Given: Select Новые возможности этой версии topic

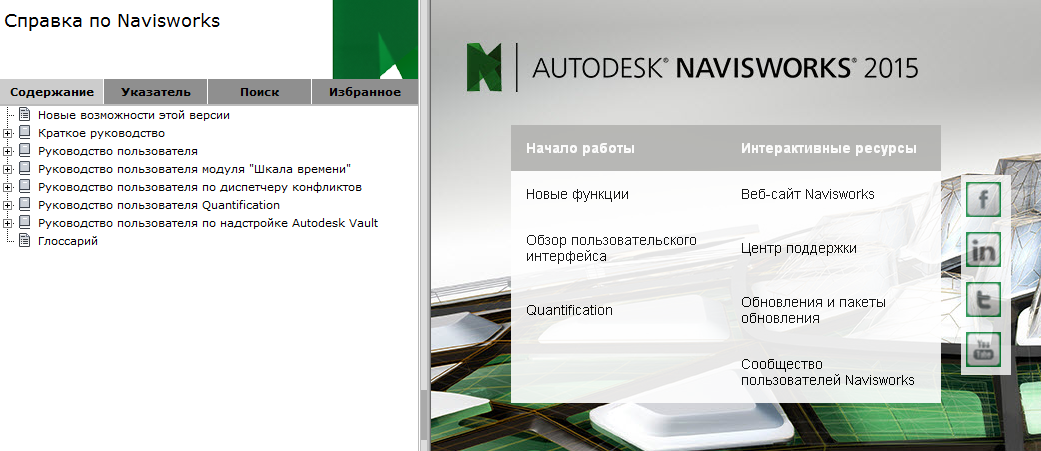Looking at the screenshot, I should (x=133, y=115).
